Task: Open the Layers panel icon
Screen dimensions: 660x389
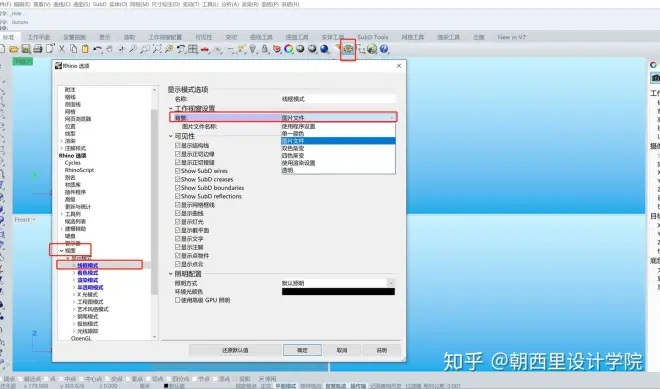Action: pos(277,49)
